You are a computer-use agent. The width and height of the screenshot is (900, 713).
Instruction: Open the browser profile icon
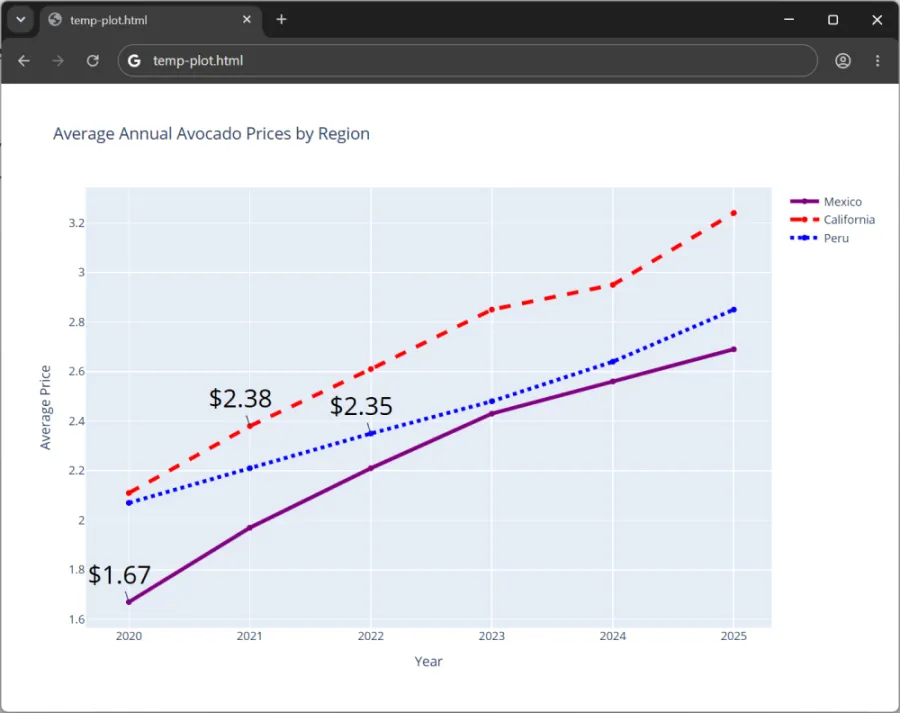pos(843,61)
